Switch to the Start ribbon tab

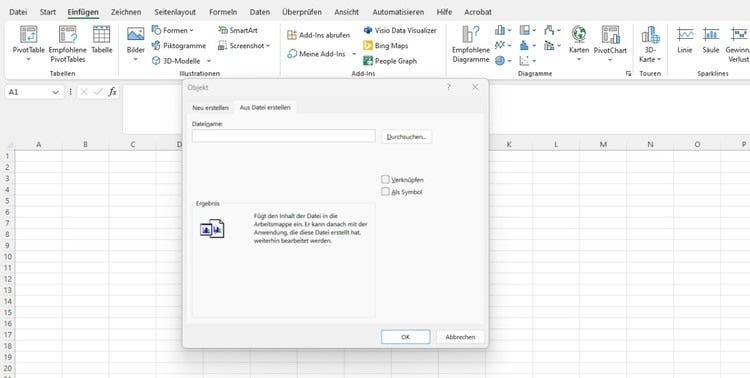click(48, 12)
